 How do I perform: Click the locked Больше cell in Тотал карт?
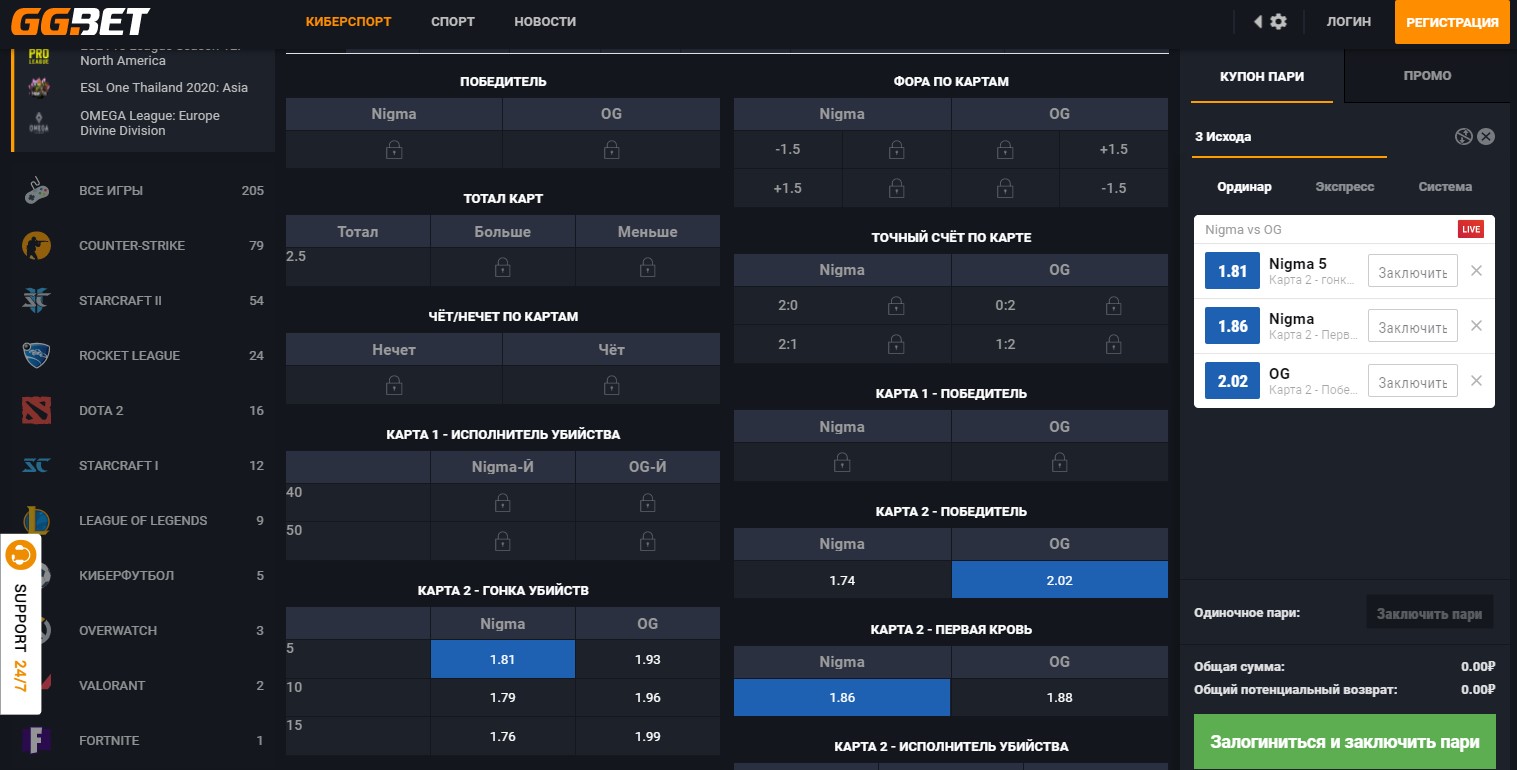click(x=503, y=267)
